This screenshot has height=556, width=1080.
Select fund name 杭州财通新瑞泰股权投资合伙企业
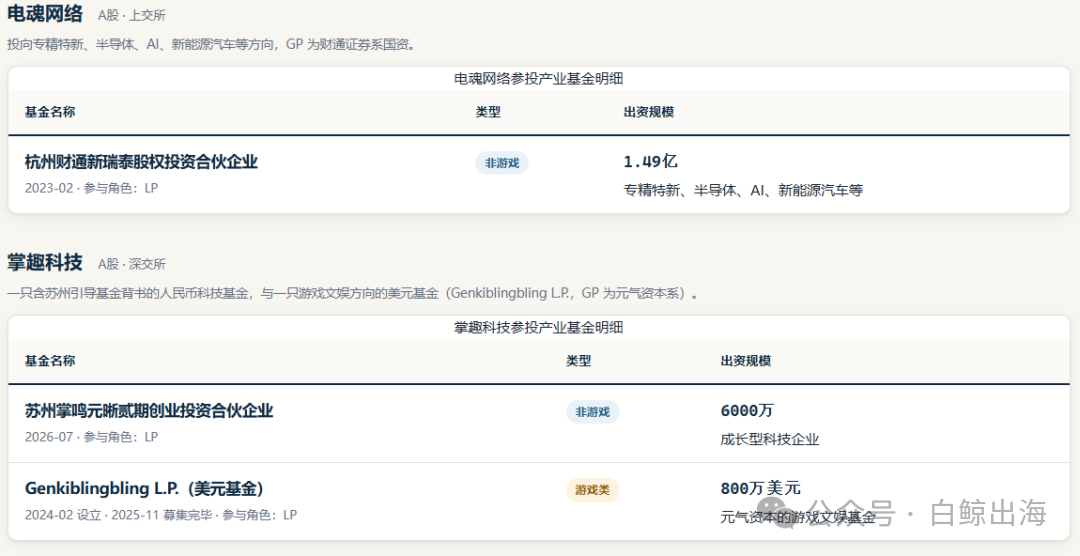tap(141, 163)
